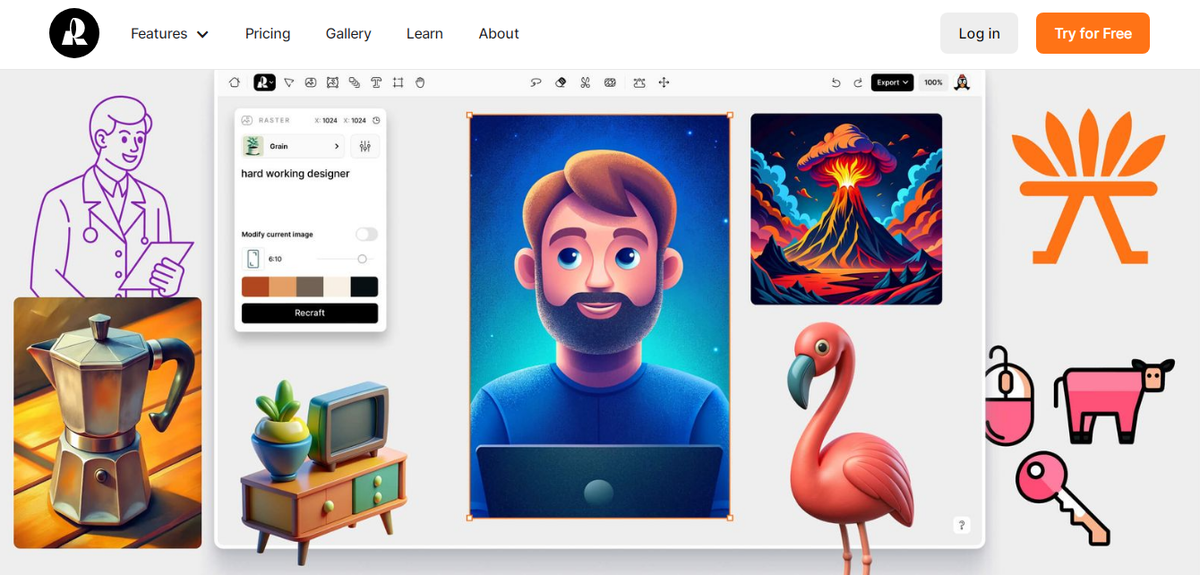
Task: Click the redo arrow icon
Action: click(x=857, y=82)
